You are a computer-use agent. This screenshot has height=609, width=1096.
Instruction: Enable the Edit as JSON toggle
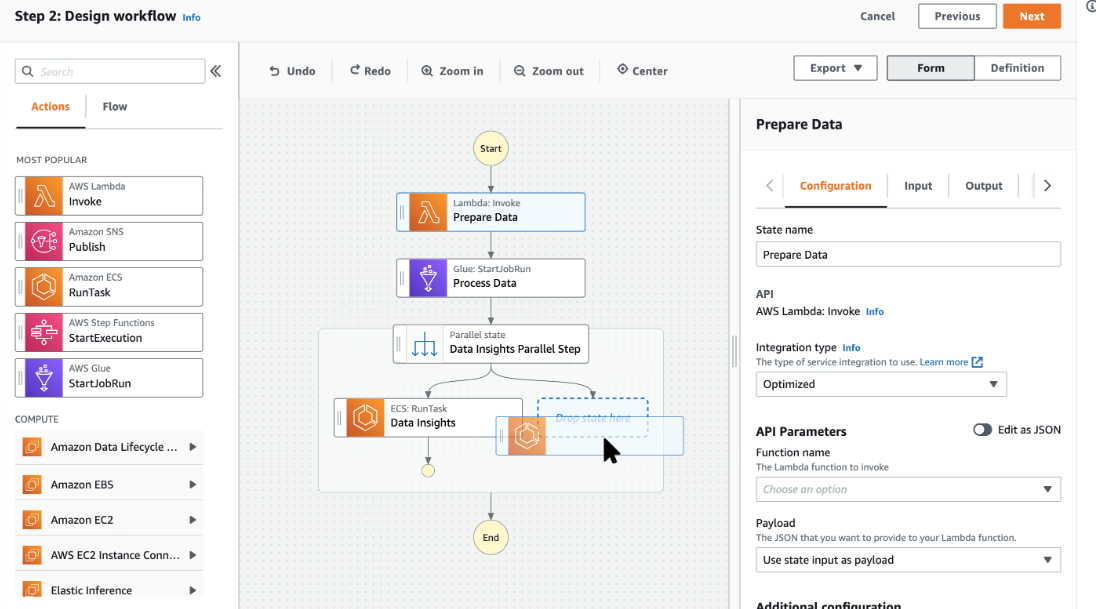tap(982, 430)
